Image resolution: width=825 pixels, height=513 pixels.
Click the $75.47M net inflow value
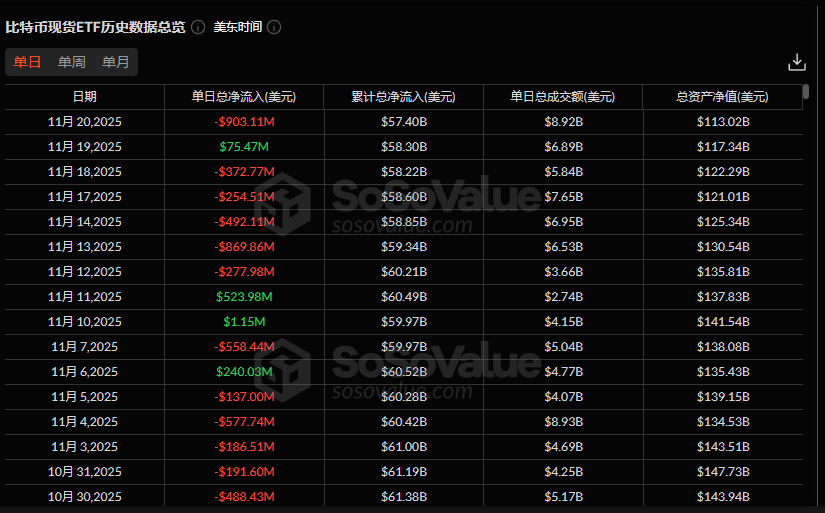pos(244,147)
